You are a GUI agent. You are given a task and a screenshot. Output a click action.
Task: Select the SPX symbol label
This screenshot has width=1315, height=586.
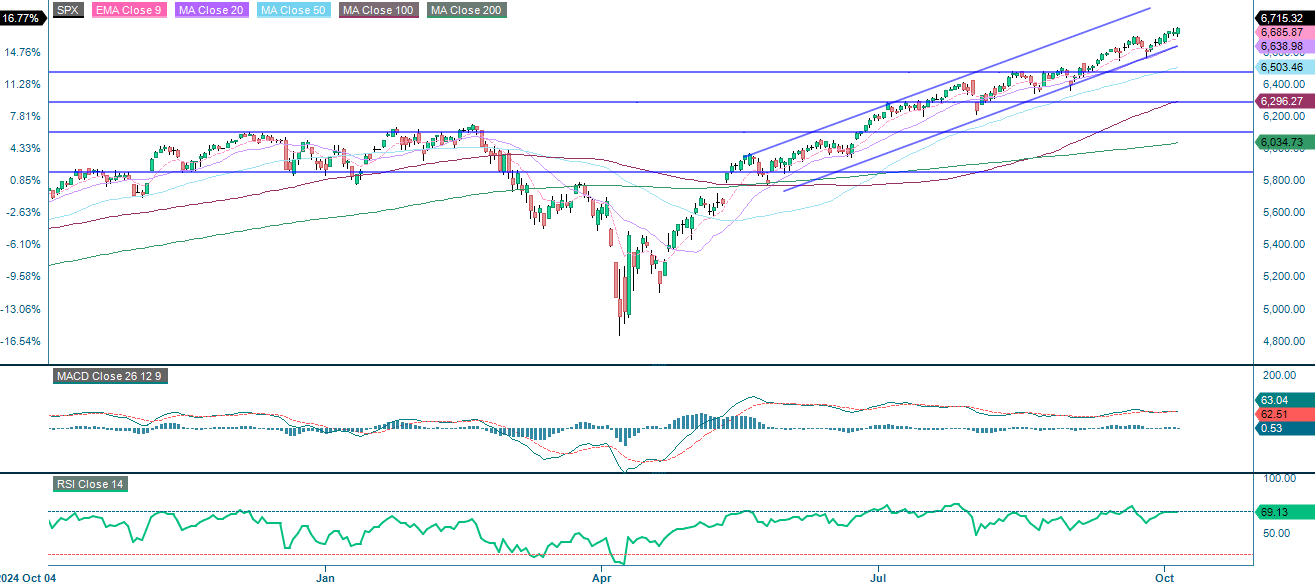(x=69, y=10)
